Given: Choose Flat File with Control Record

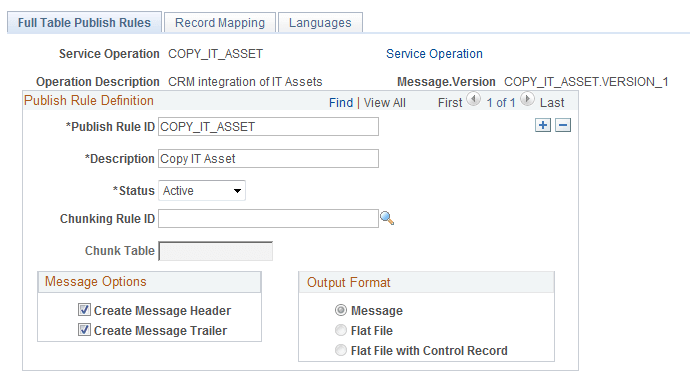Looking at the screenshot, I should [340, 350].
